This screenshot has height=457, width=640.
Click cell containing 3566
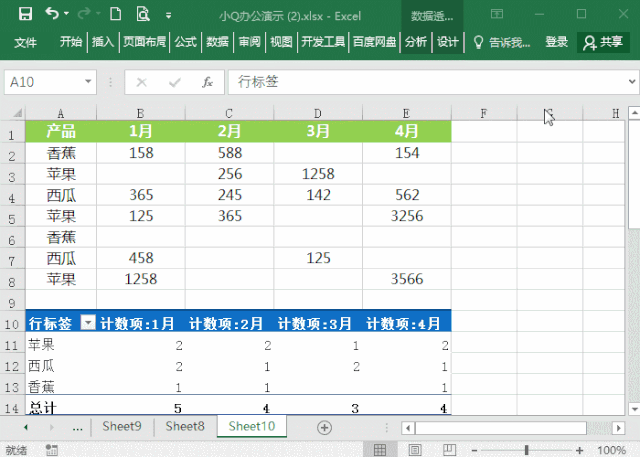point(407,279)
